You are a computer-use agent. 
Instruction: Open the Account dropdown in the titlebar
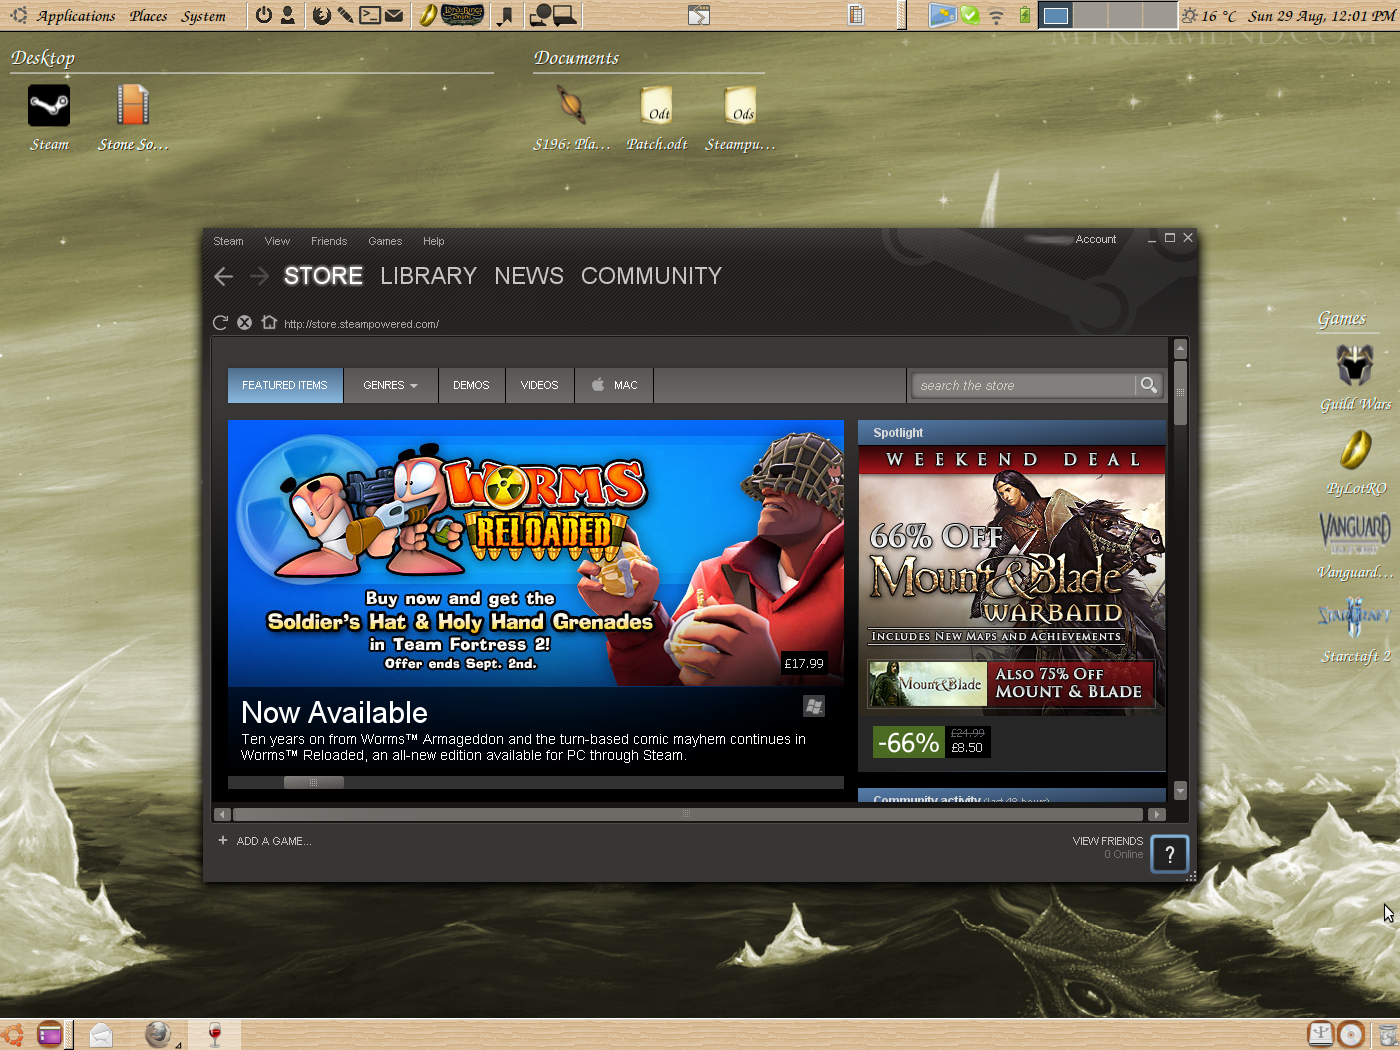[x=1095, y=240]
